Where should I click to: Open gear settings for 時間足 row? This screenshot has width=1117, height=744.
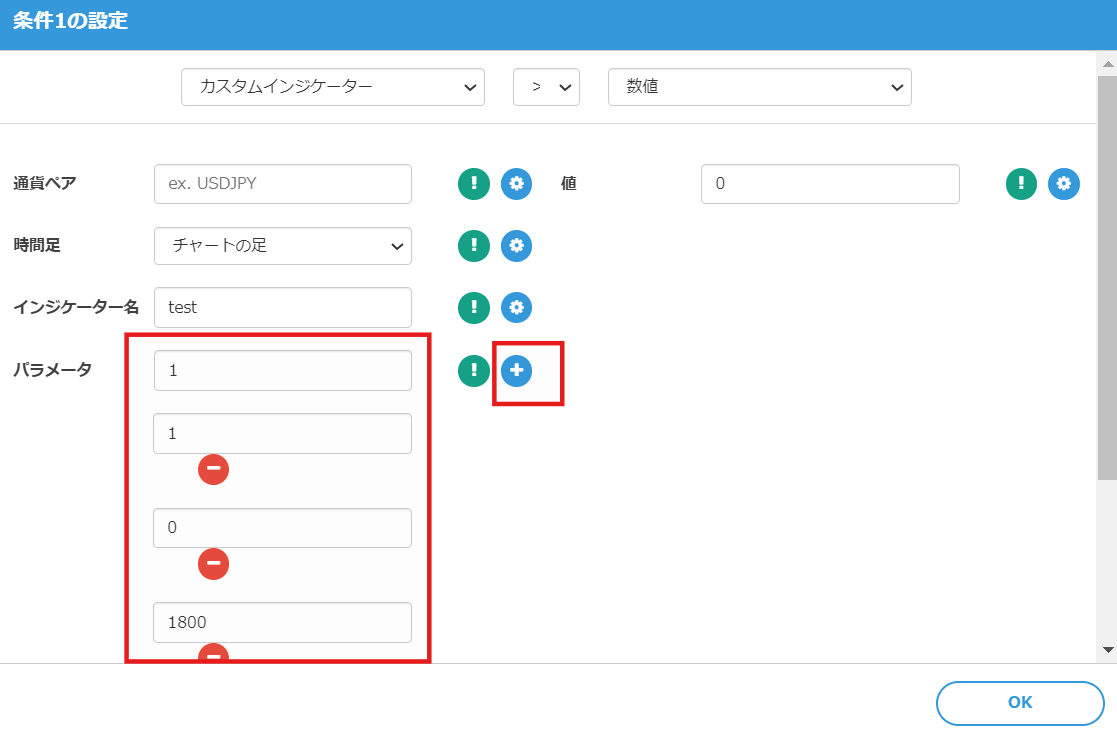516,246
